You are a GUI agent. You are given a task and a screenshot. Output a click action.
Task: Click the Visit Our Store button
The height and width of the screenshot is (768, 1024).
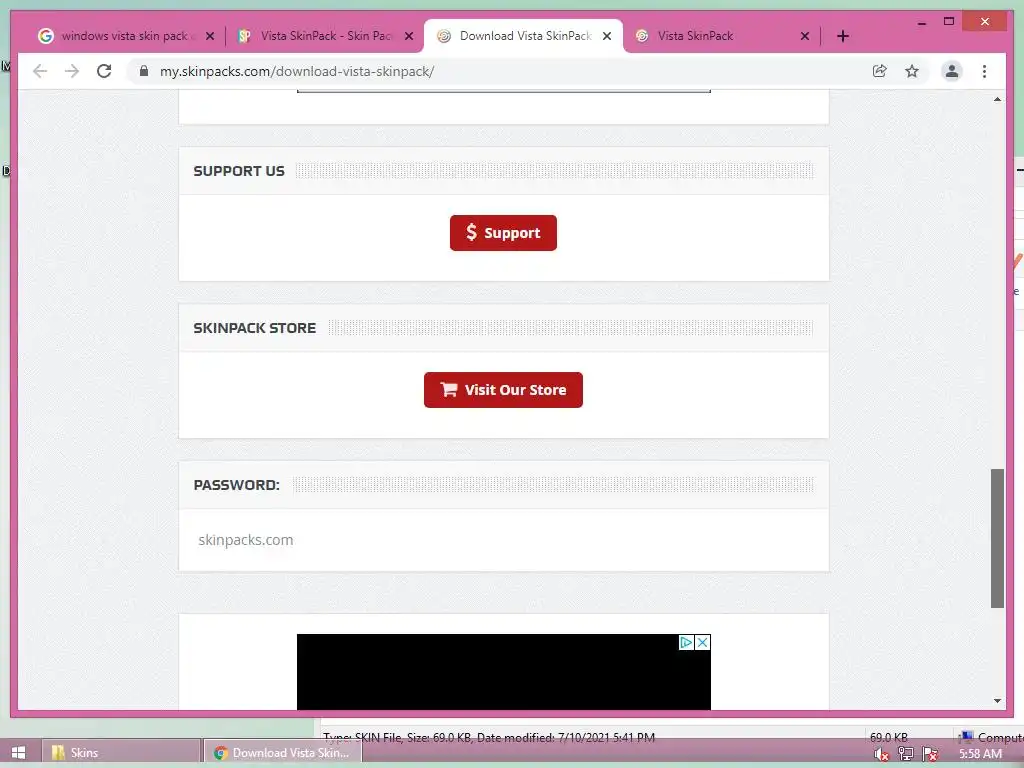pyautogui.click(x=503, y=390)
